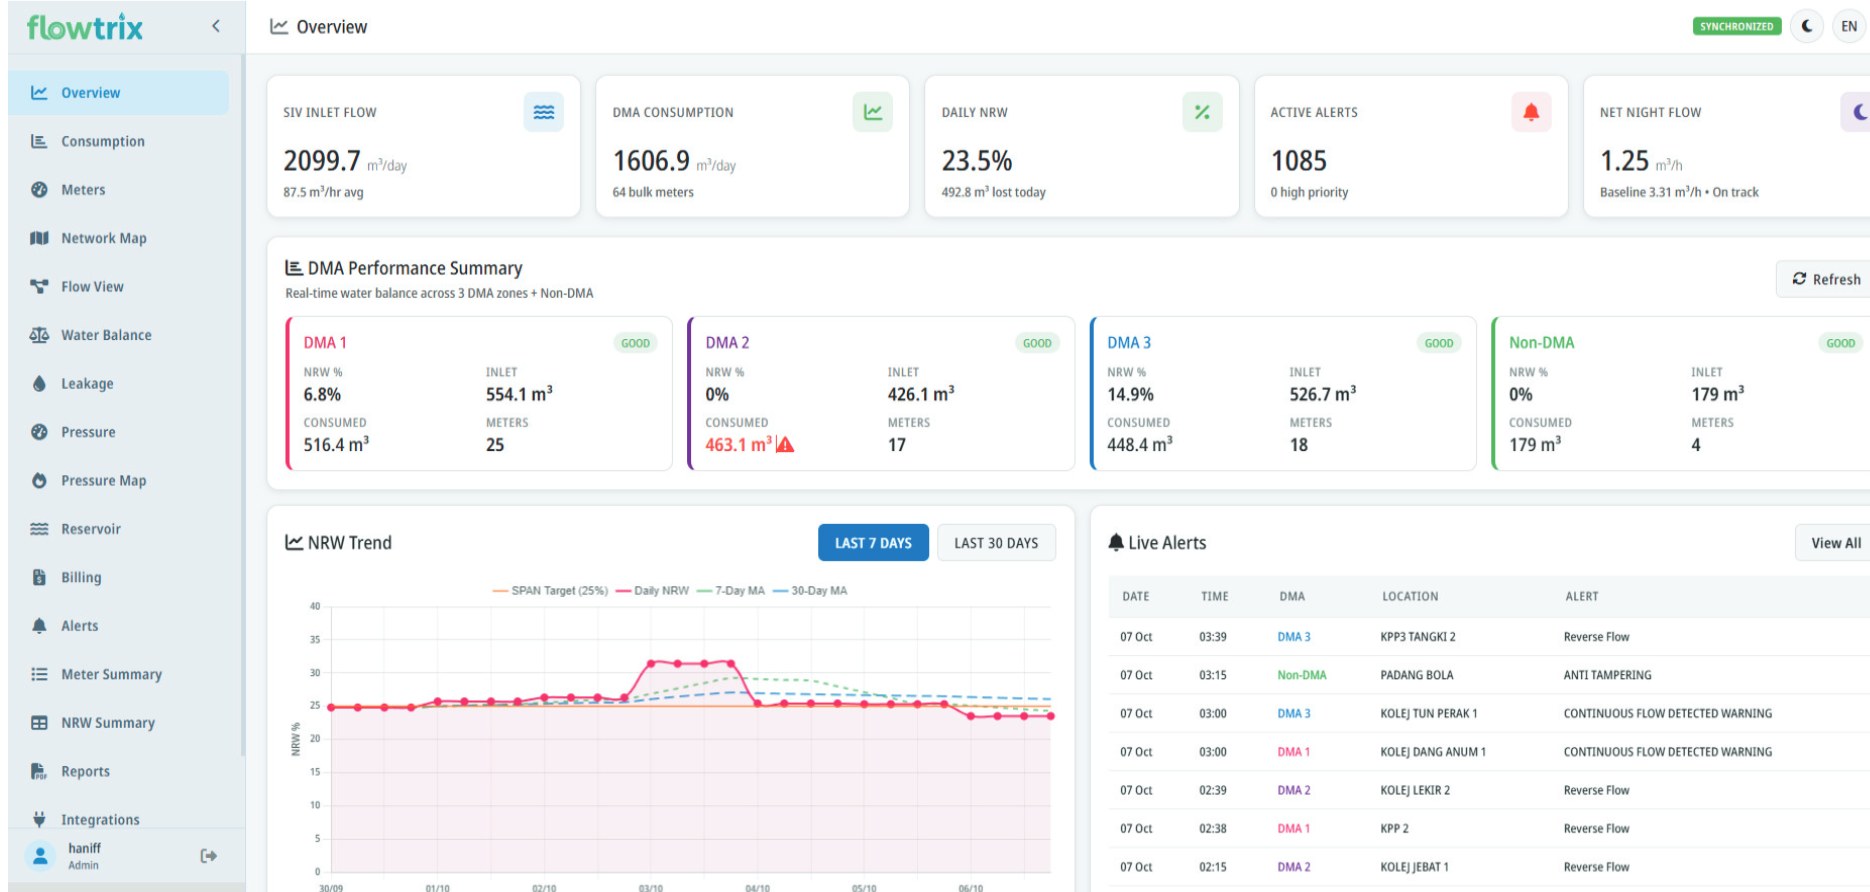Toggle the SPAN Target (25%) legend entry
The width and height of the screenshot is (1870, 892).
(x=550, y=591)
